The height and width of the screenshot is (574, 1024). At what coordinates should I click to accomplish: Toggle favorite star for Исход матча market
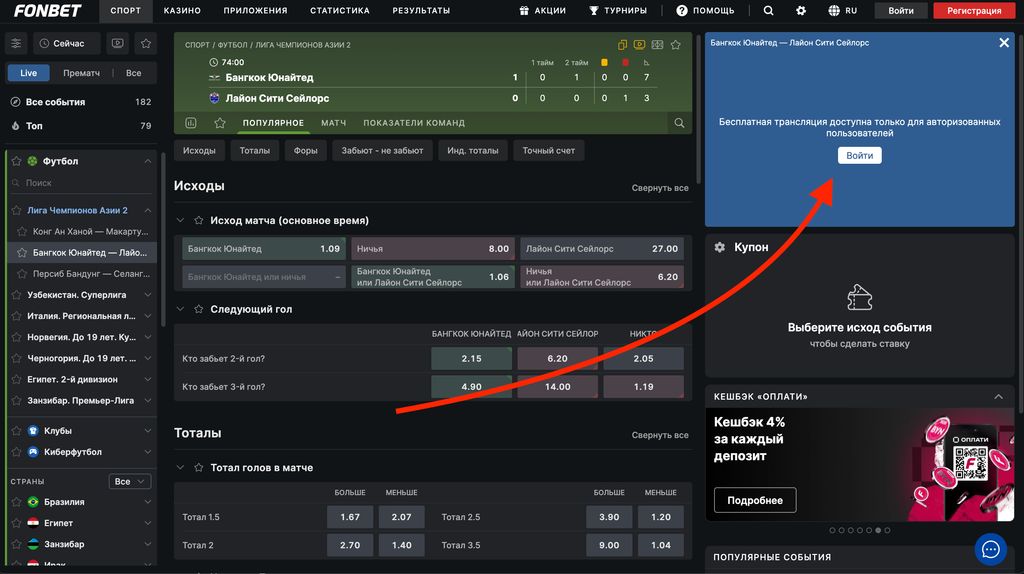[x=199, y=220]
